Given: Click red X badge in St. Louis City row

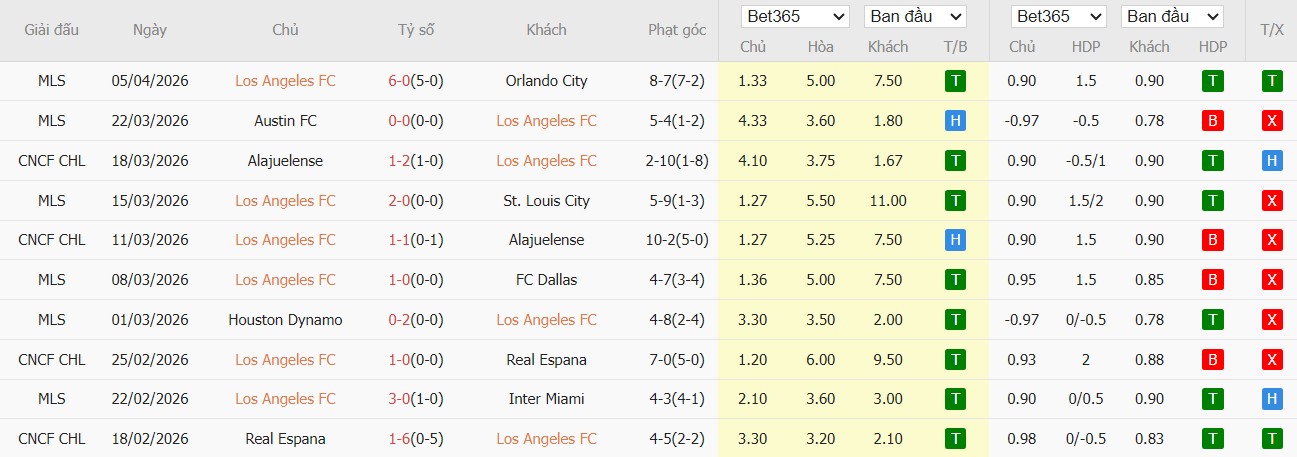Looking at the screenshot, I should pyautogui.click(x=1272, y=201).
